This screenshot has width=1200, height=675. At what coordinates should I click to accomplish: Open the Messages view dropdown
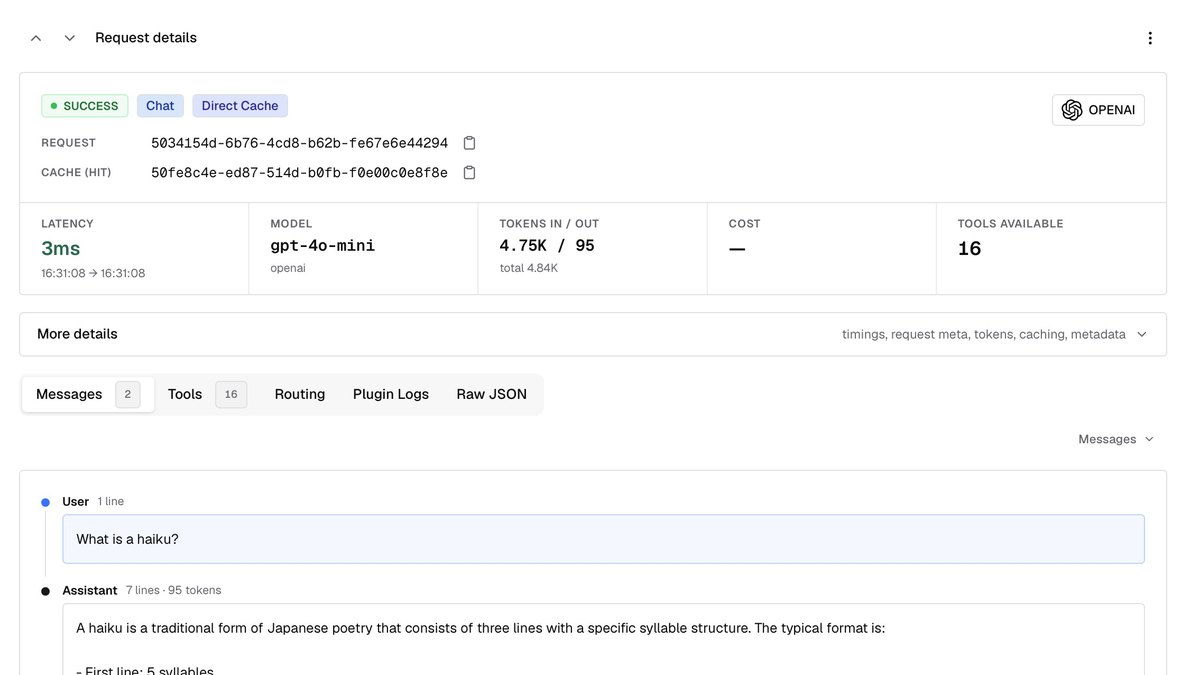tap(1116, 439)
